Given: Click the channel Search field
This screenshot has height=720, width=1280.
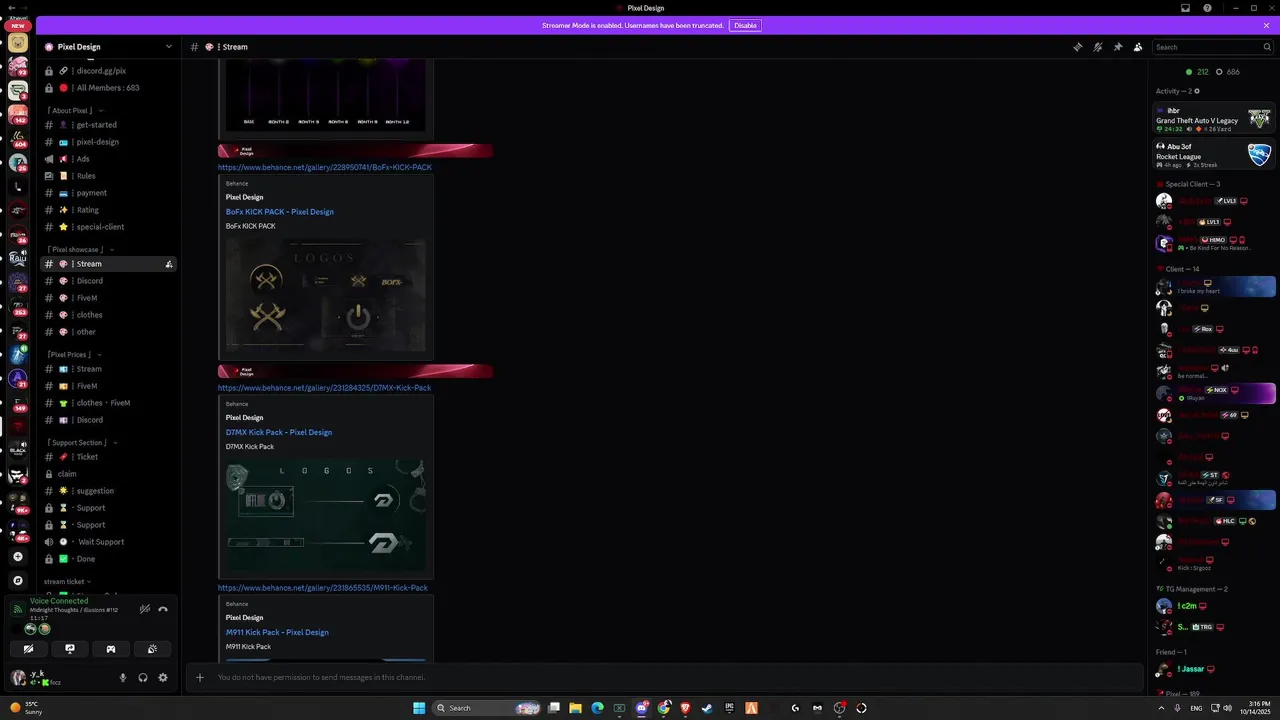Looking at the screenshot, I should pos(1211,47).
